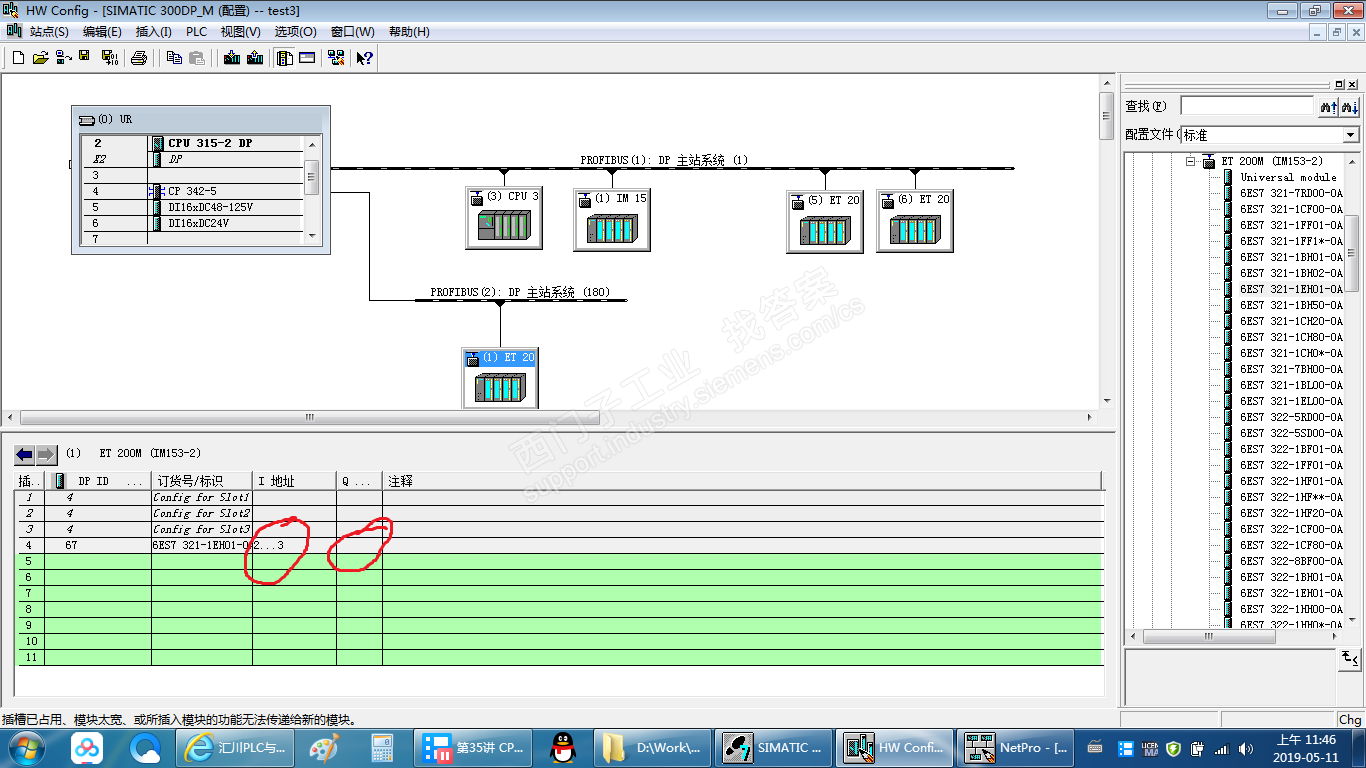This screenshot has height=768, width=1366.
Task: Select catalog item 6ES7 322-5RD00-0A
Action: click(x=1291, y=417)
